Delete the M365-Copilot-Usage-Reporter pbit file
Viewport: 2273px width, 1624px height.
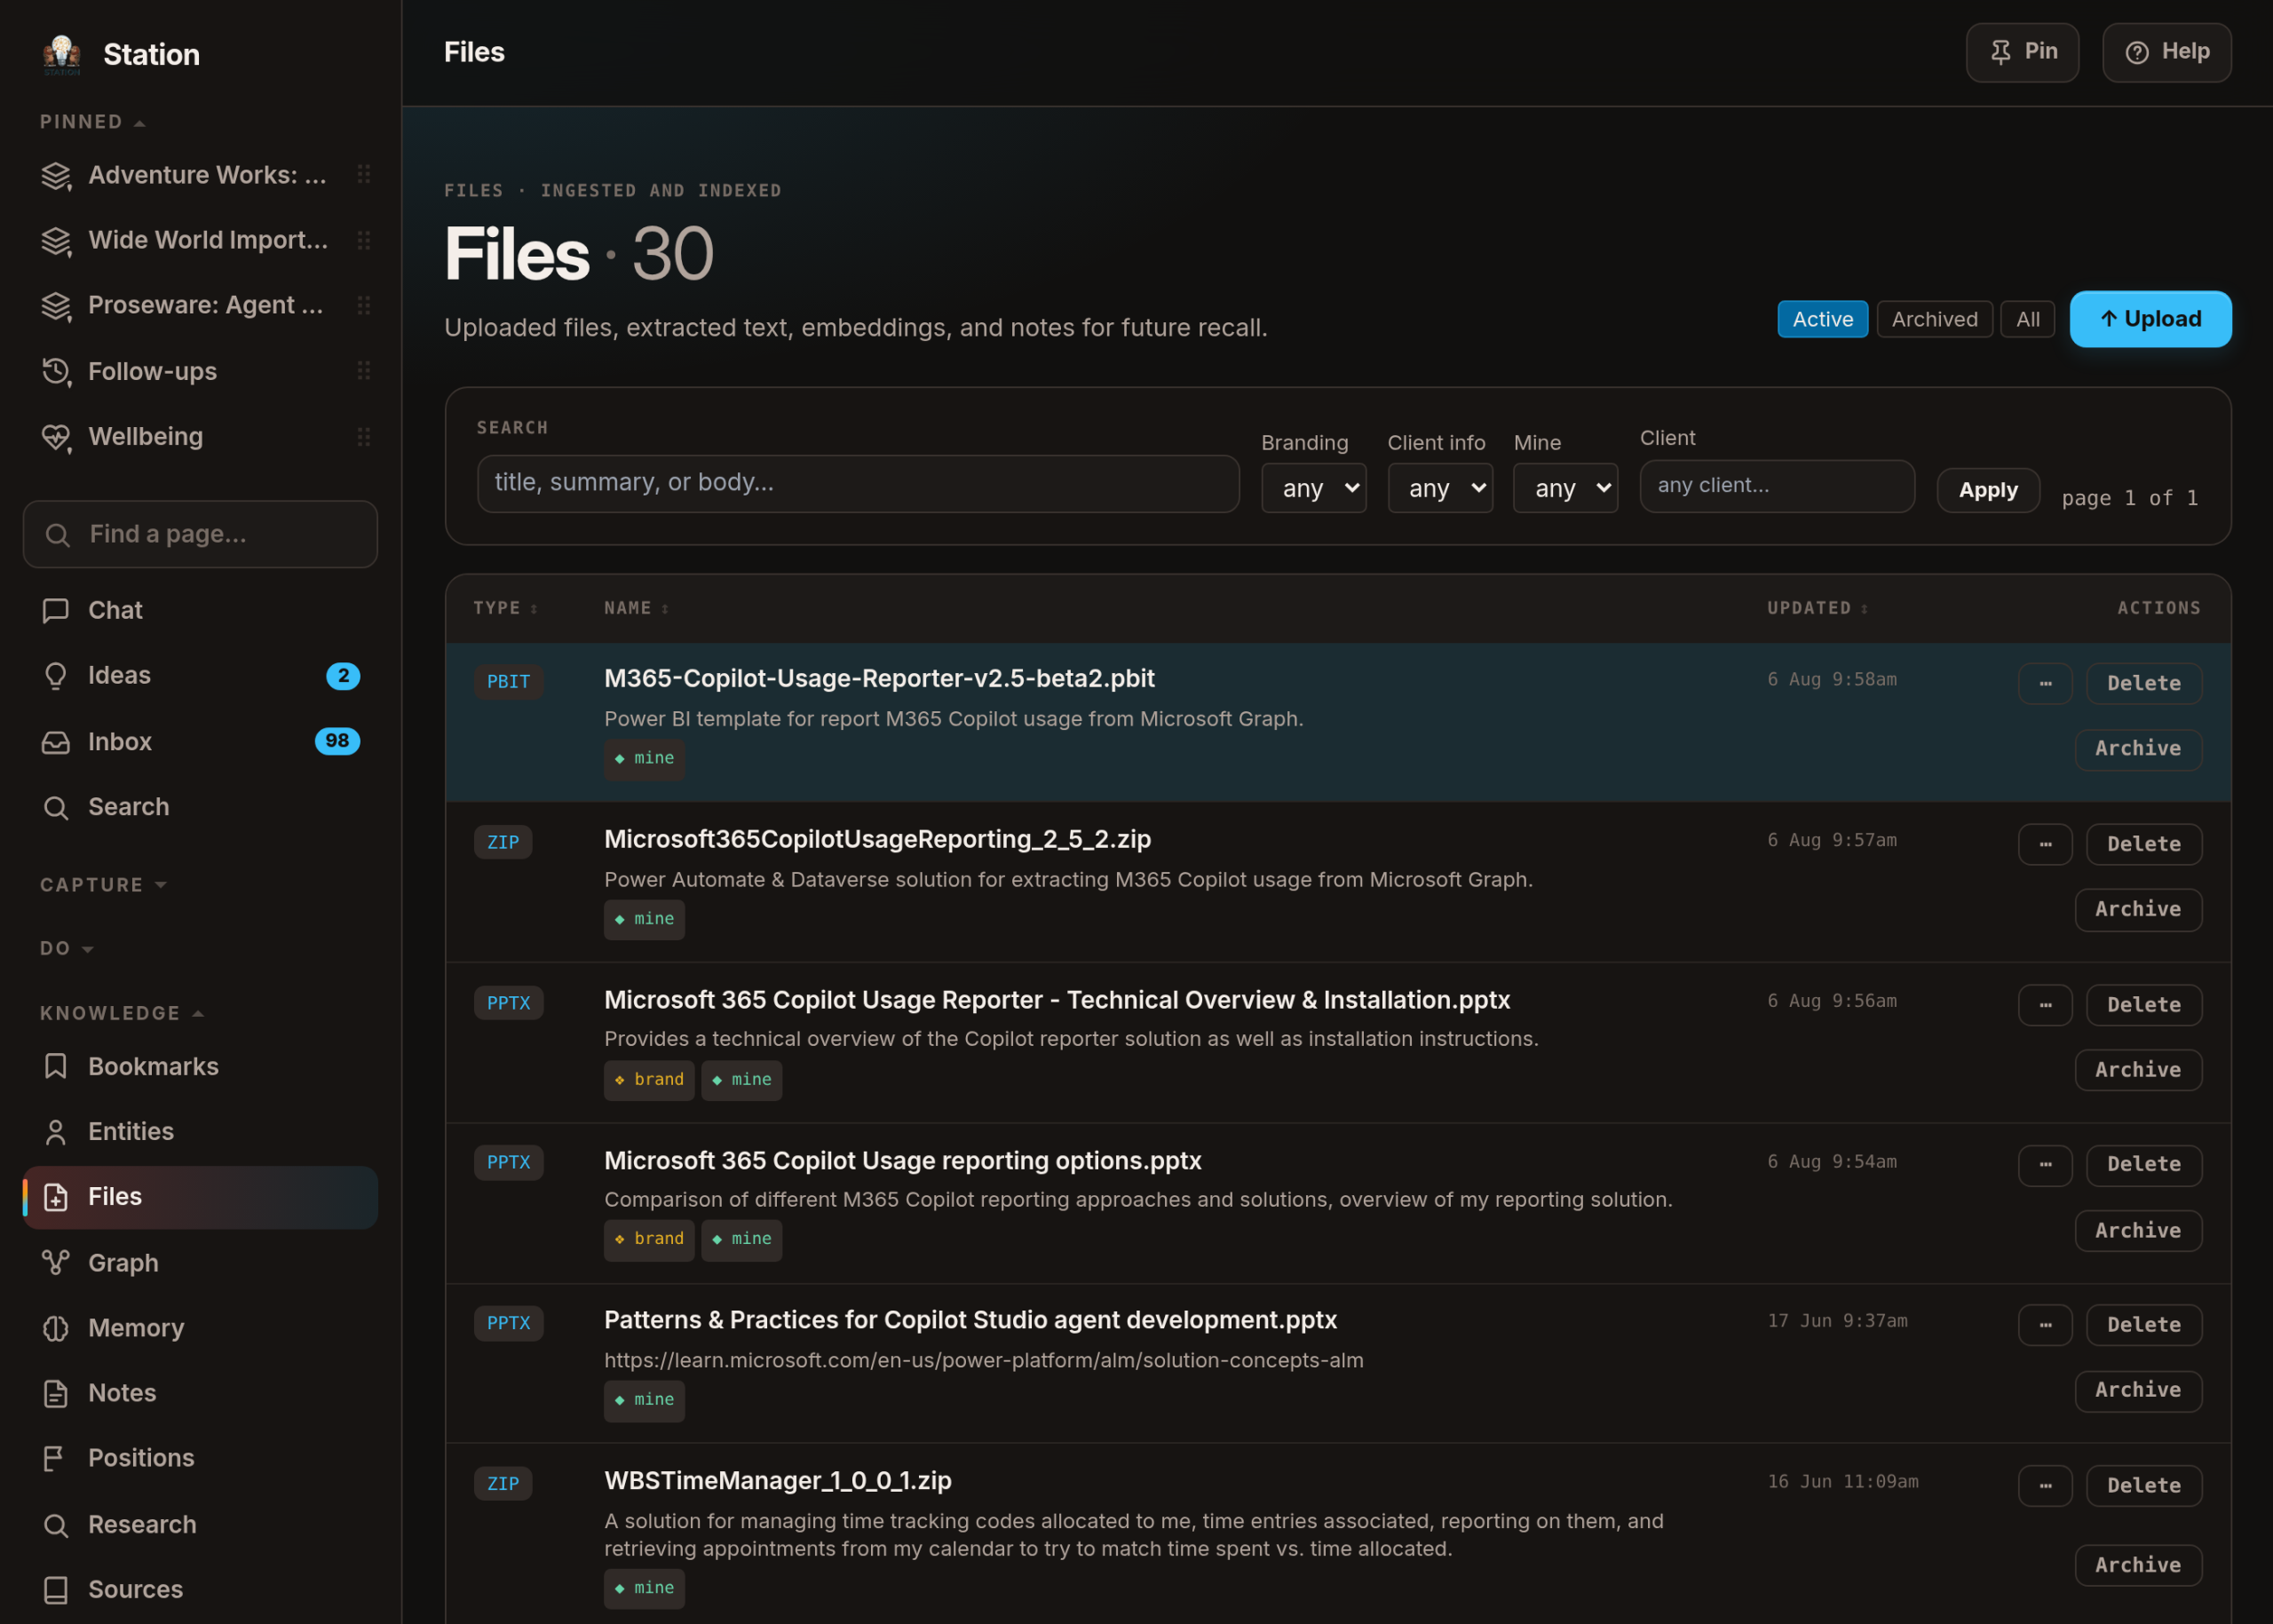pos(2143,683)
